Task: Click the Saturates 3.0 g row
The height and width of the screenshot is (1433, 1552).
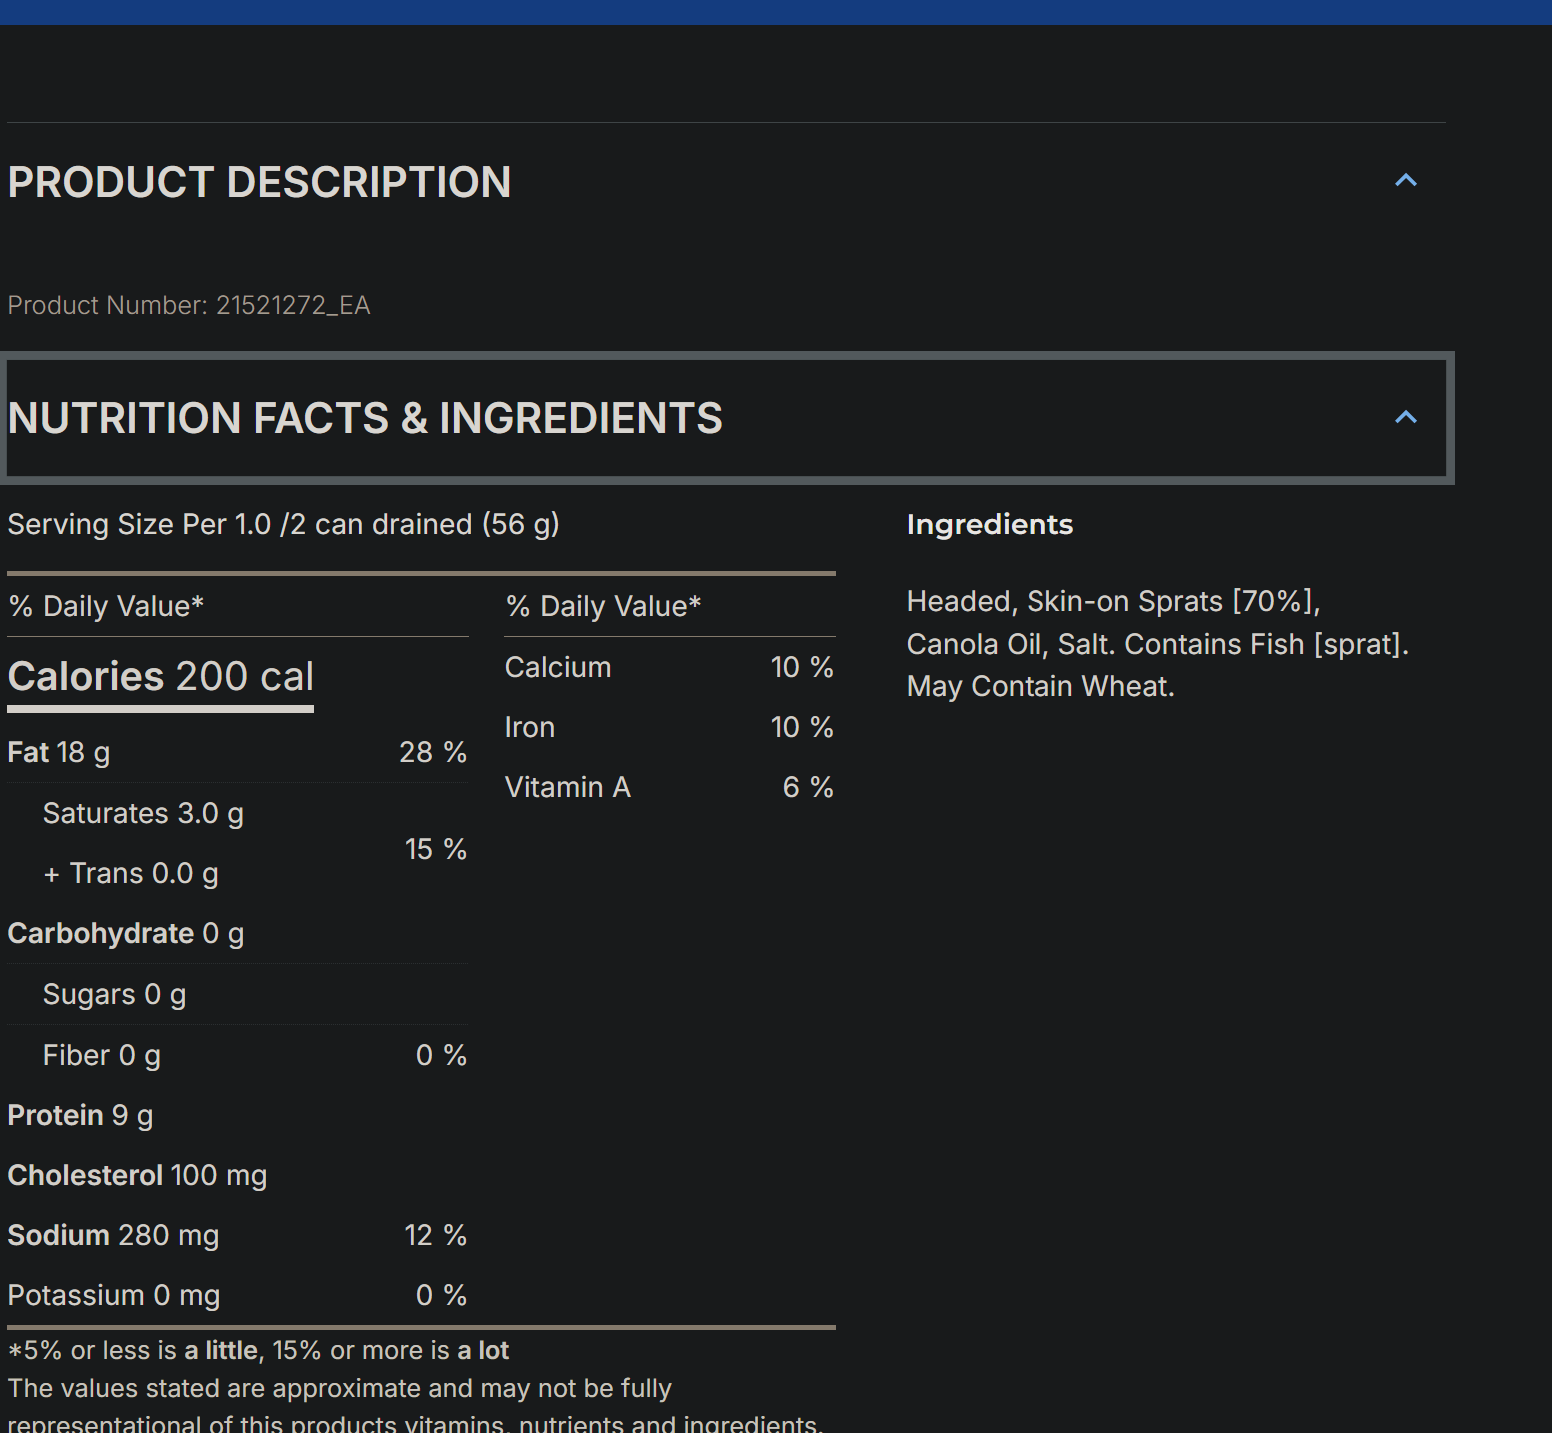Action: click(143, 813)
